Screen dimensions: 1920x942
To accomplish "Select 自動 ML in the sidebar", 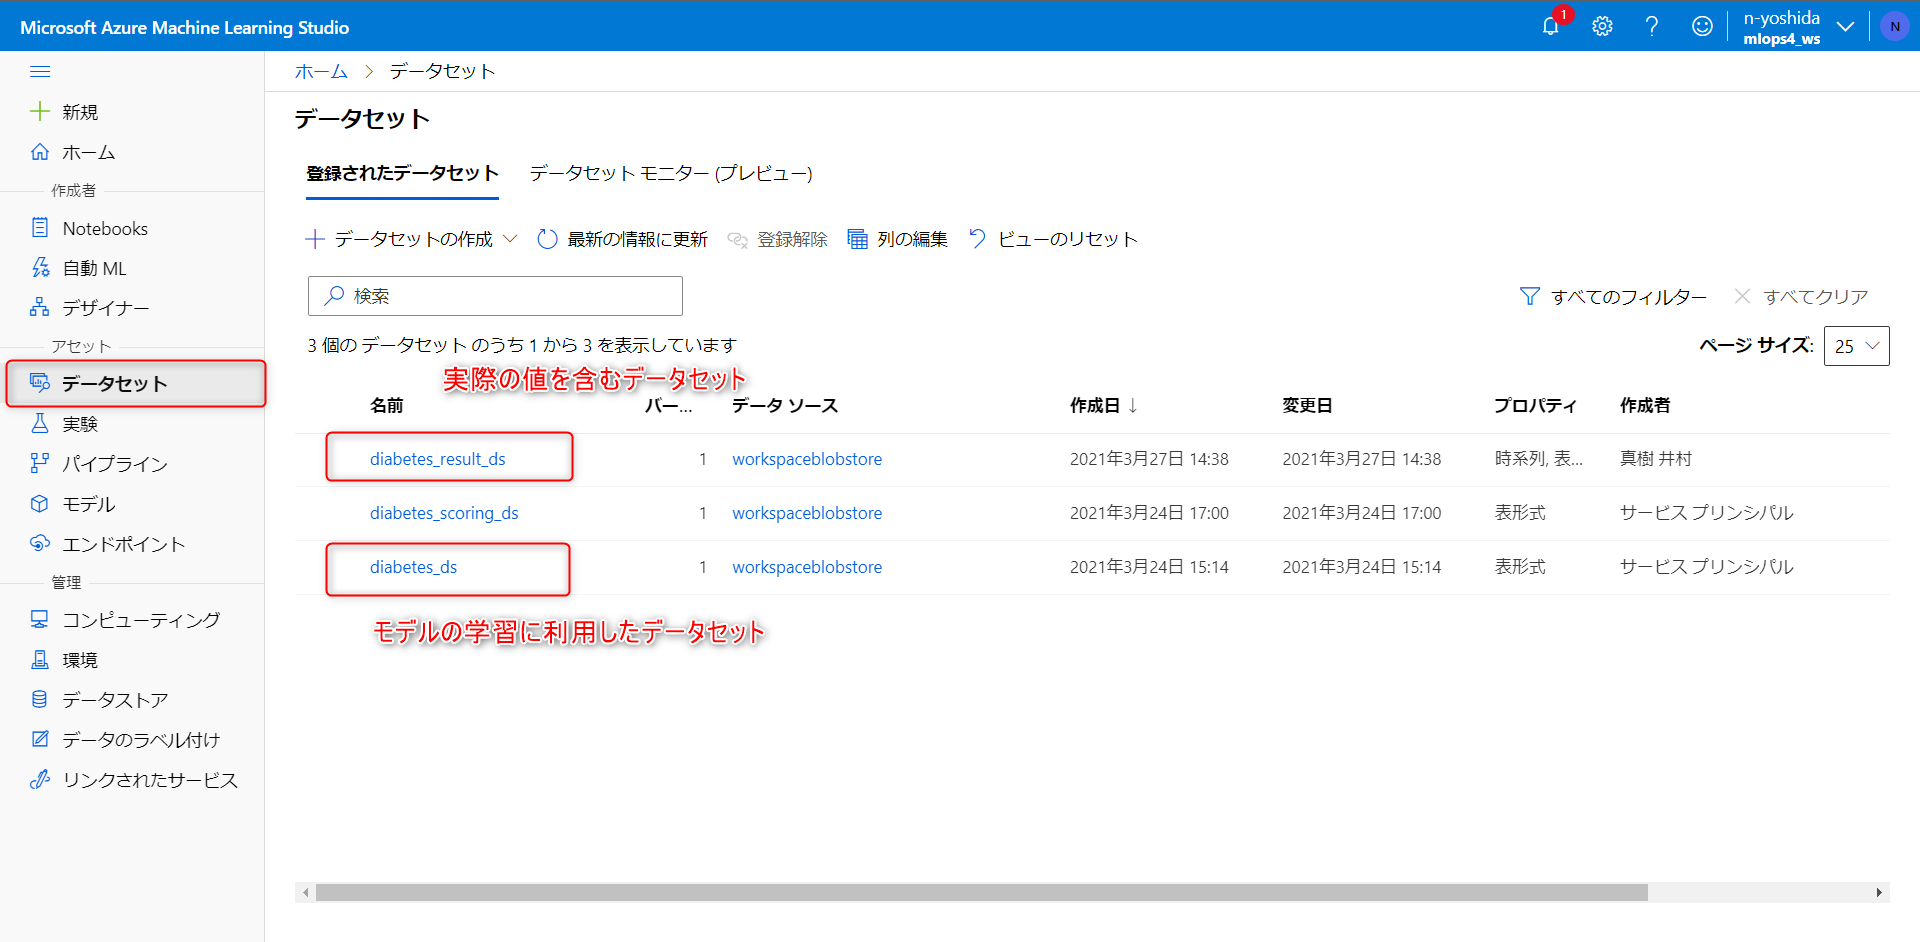I will click(x=94, y=268).
